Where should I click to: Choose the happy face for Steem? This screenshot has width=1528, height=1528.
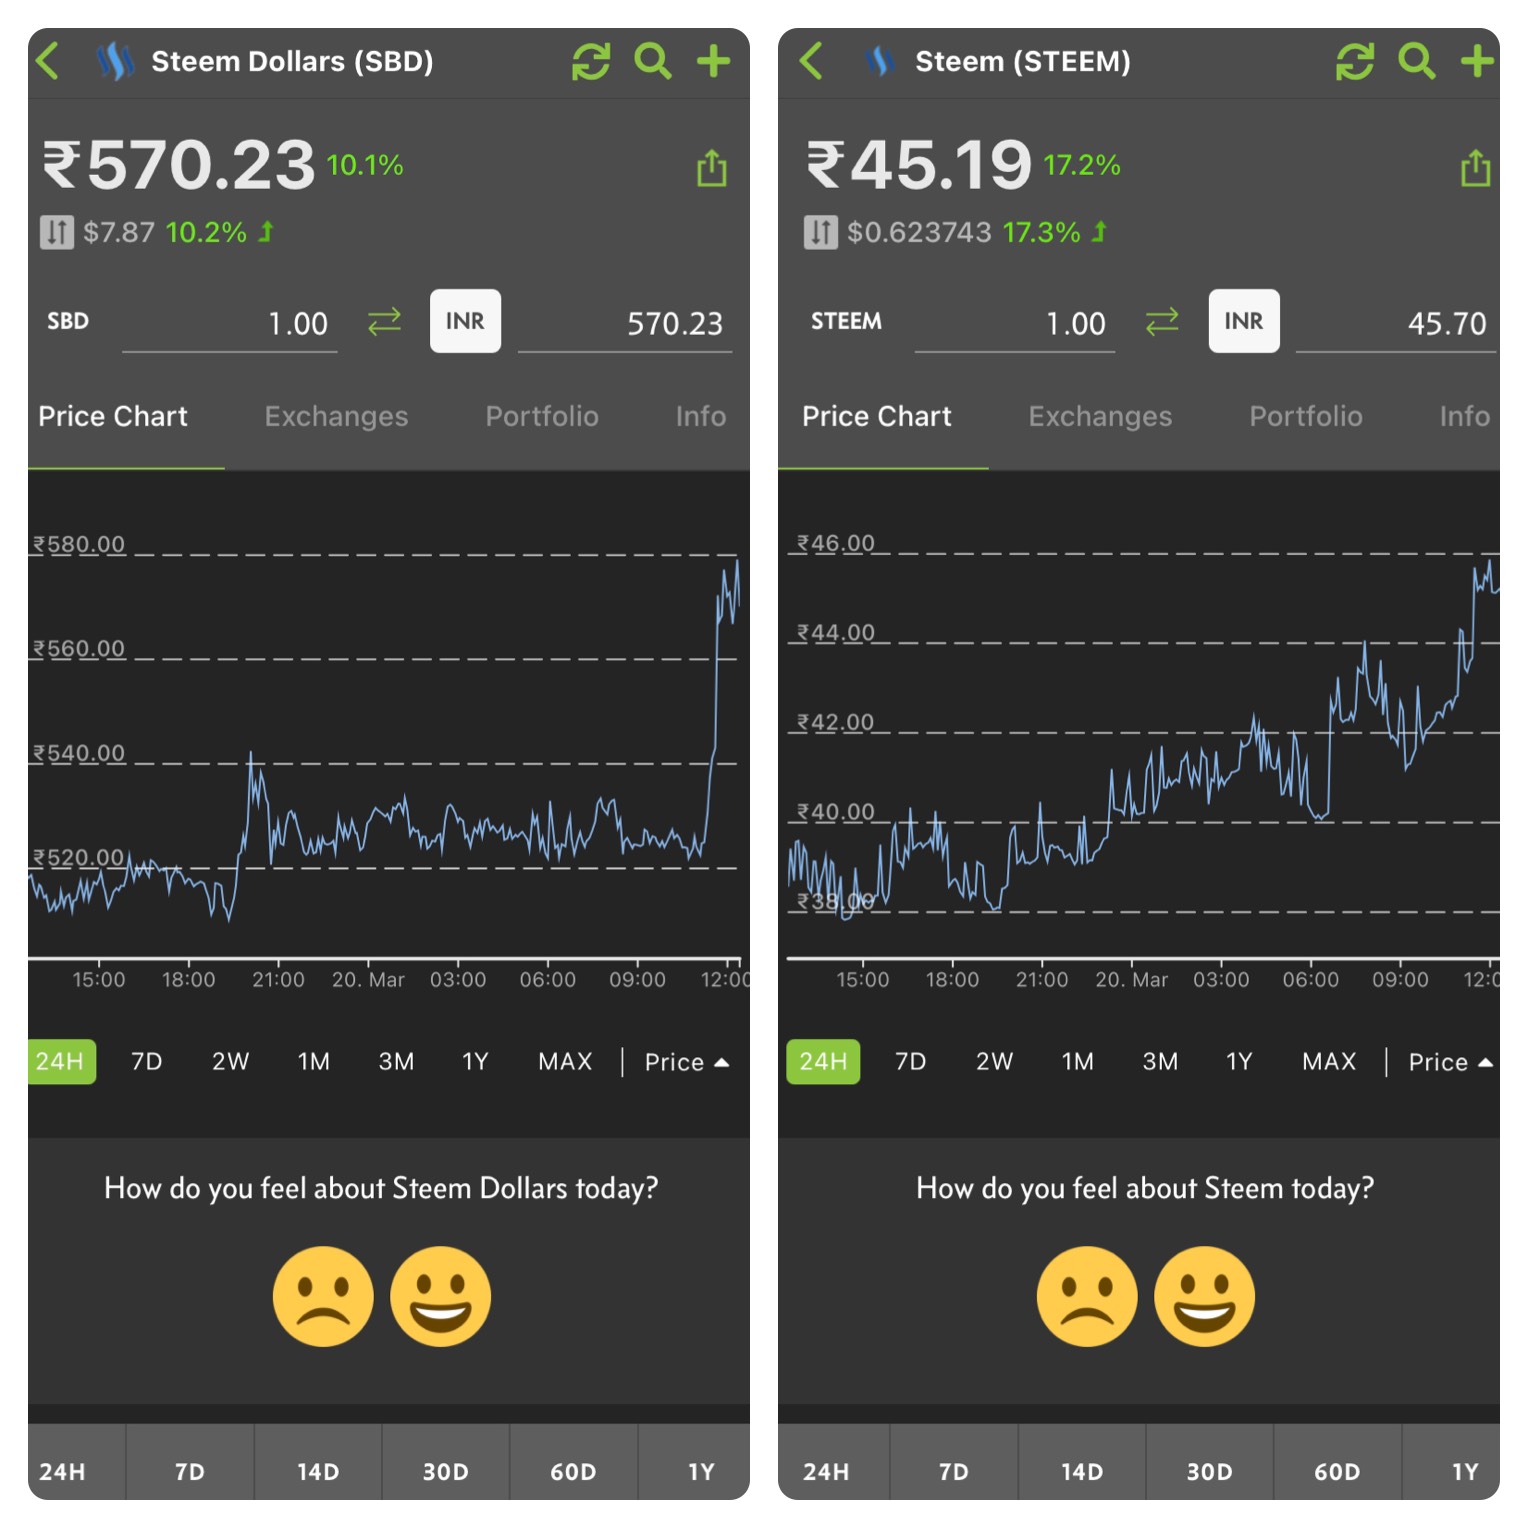point(1204,1296)
